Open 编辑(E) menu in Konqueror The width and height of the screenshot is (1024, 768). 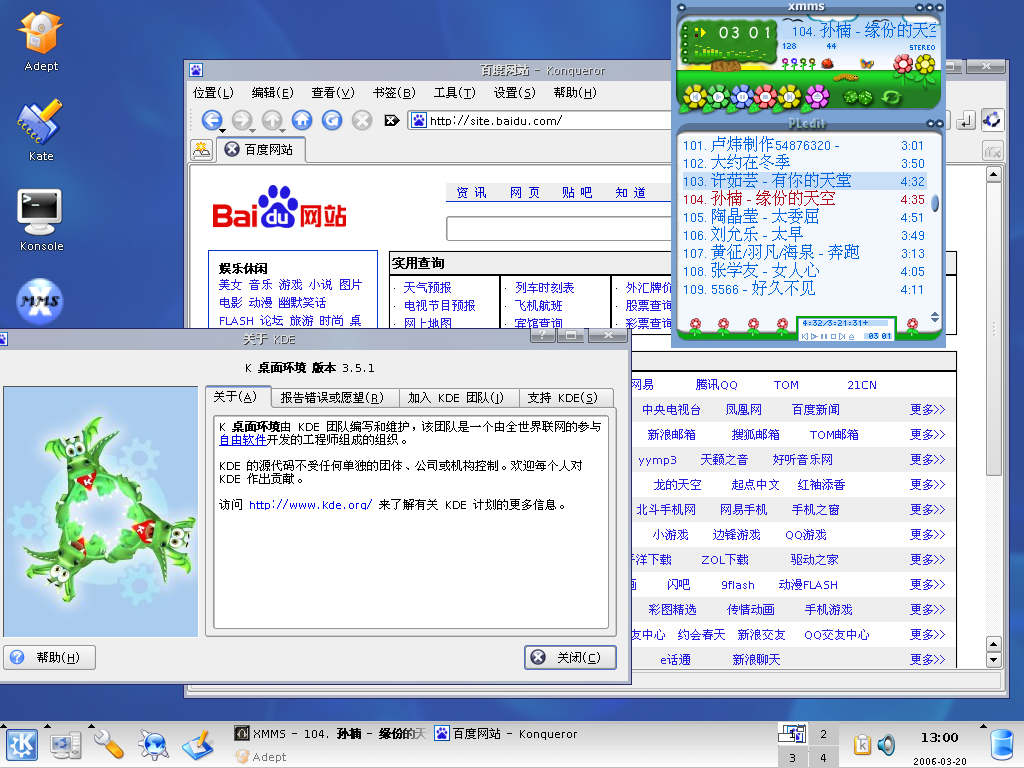click(272, 93)
